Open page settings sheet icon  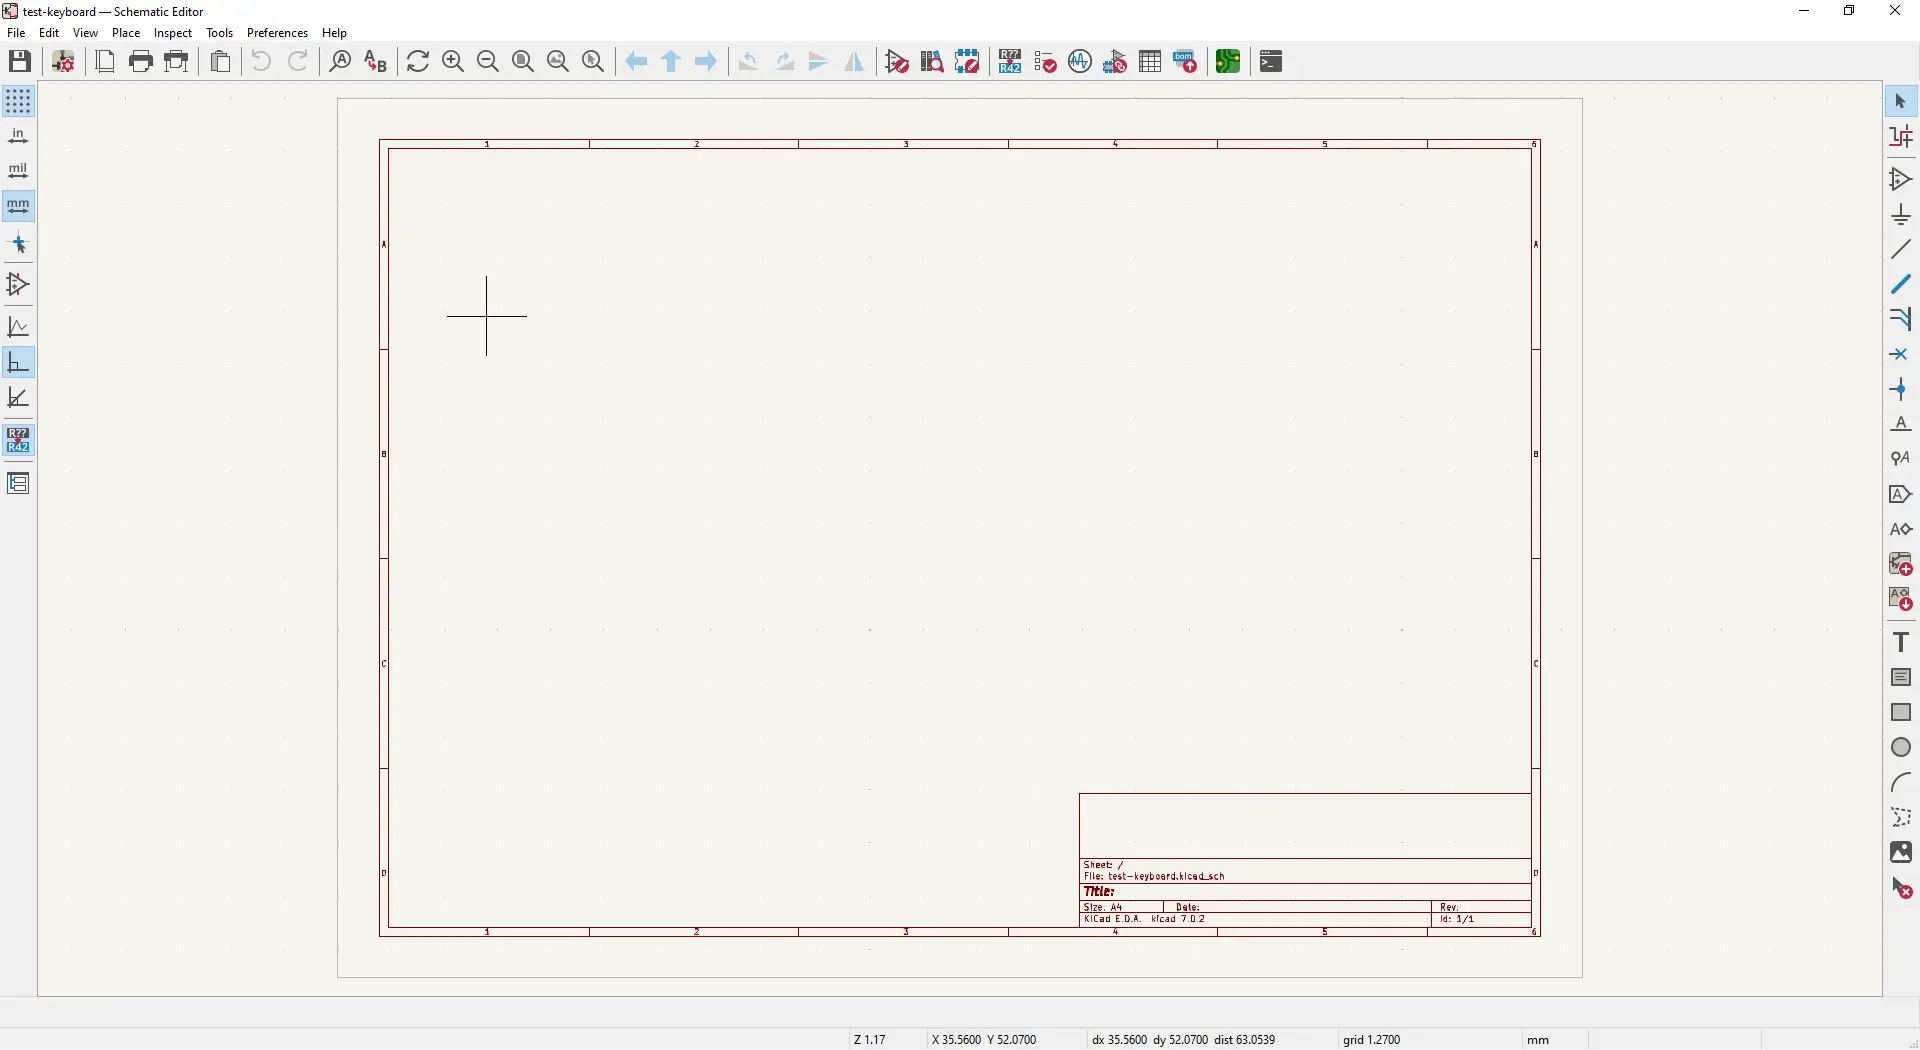(x=106, y=62)
